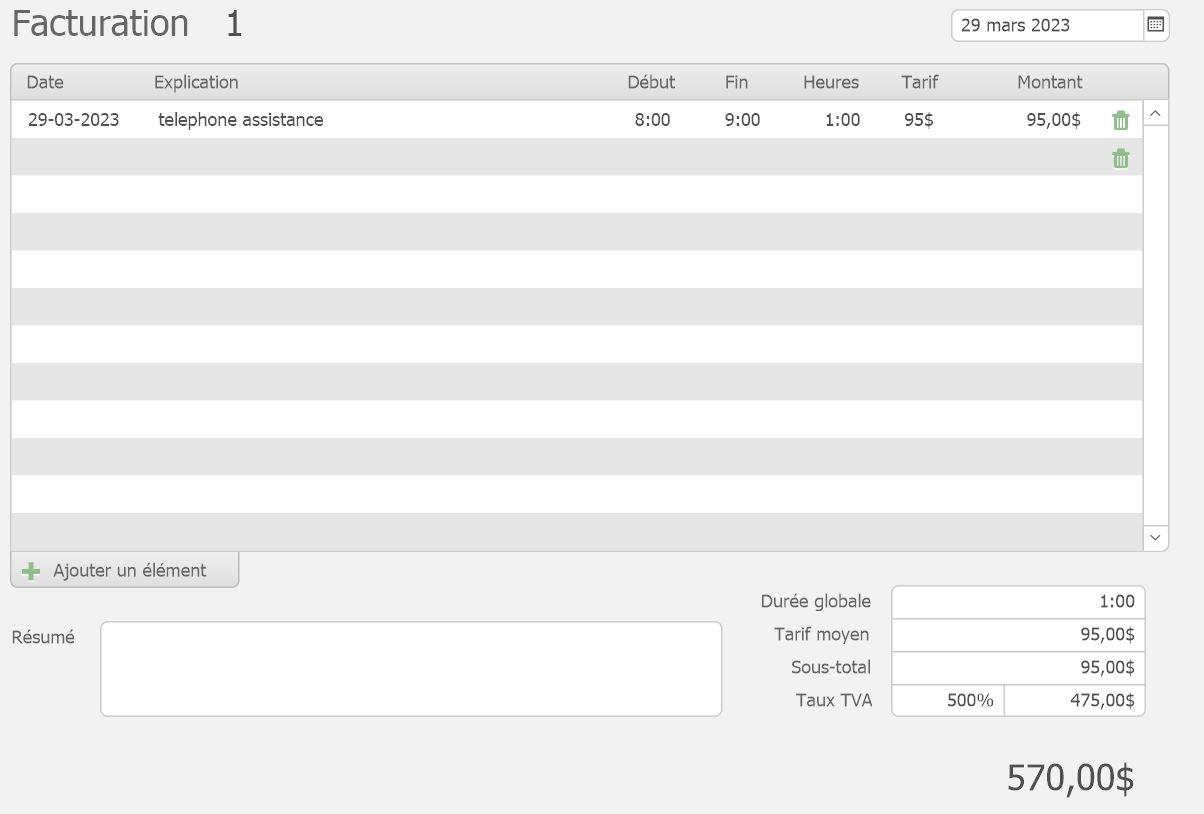
Task: Click the 95$ tarif cell
Action: click(x=918, y=120)
